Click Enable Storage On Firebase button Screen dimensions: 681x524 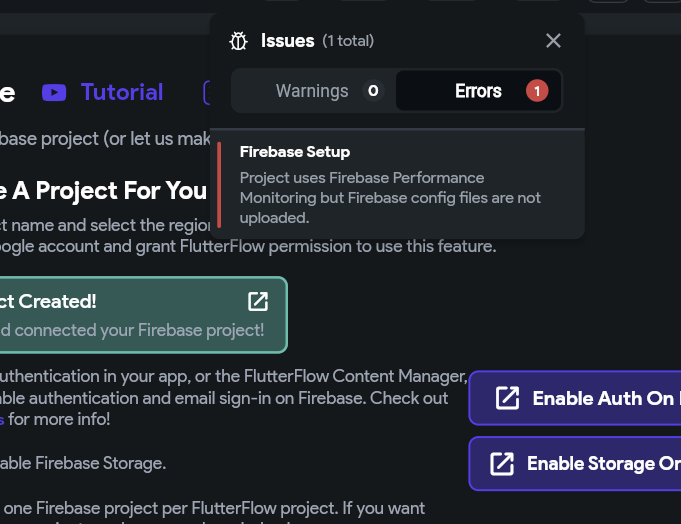(x=575, y=463)
